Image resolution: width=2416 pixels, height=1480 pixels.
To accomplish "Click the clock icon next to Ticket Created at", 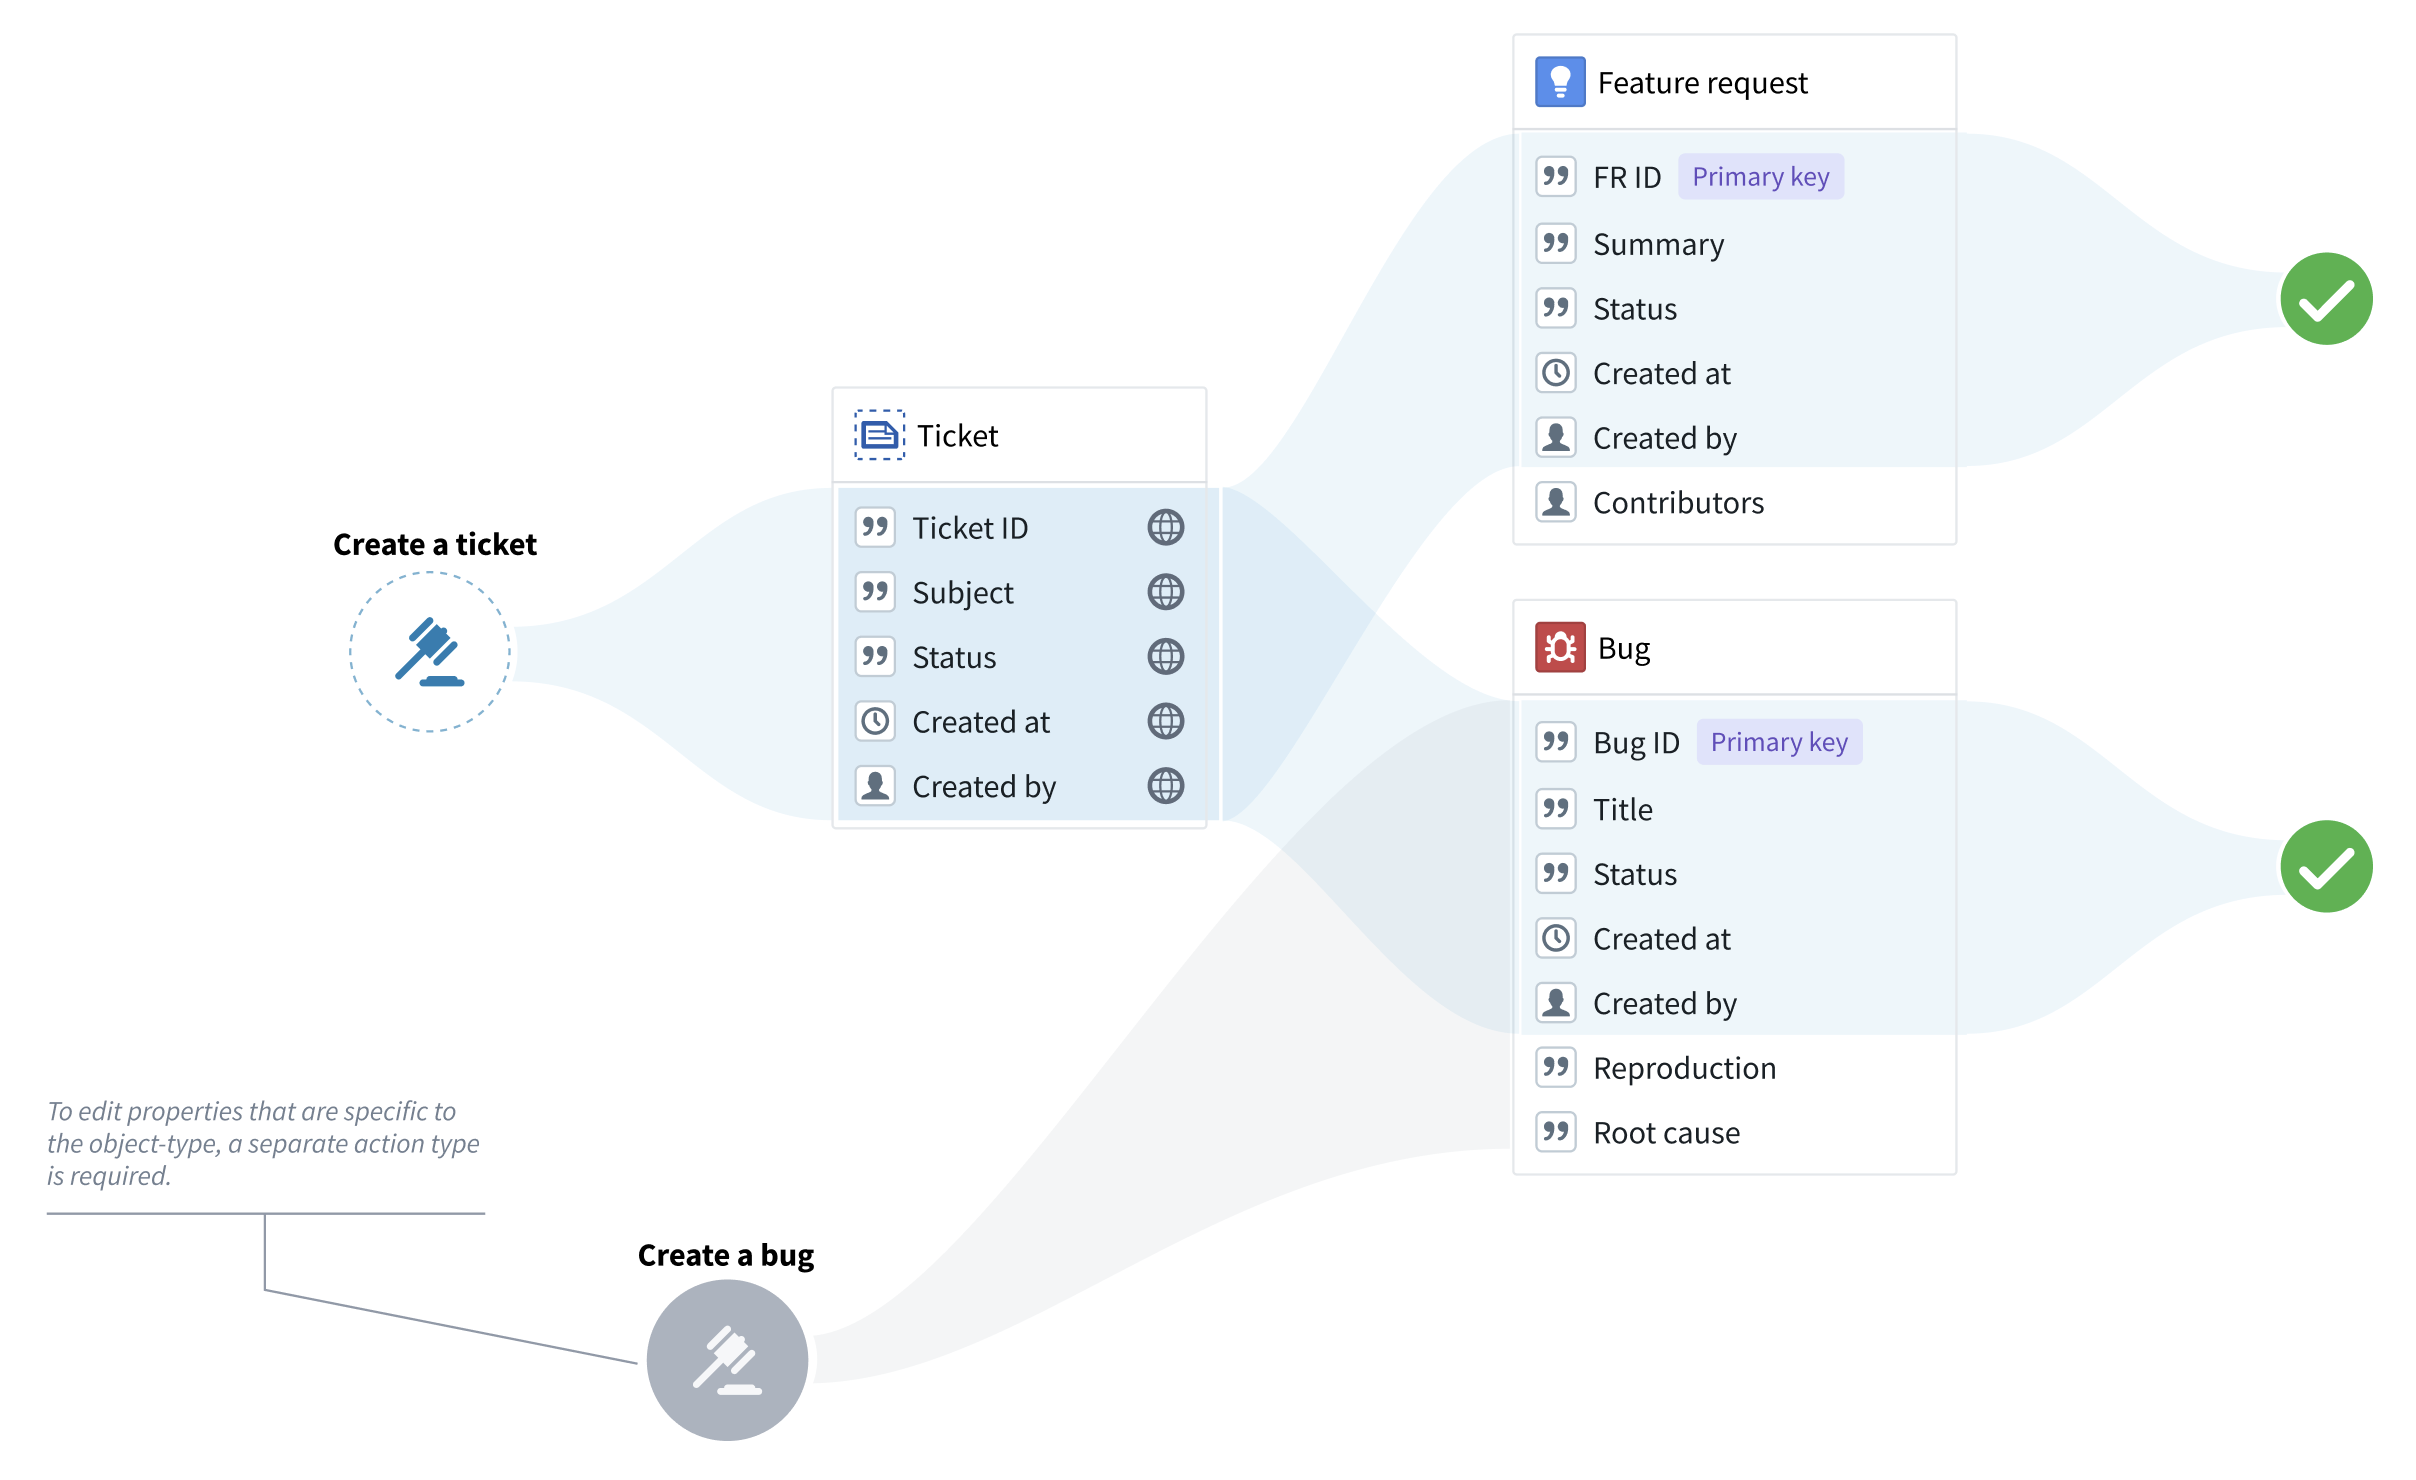I will click(x=875, y=721).
